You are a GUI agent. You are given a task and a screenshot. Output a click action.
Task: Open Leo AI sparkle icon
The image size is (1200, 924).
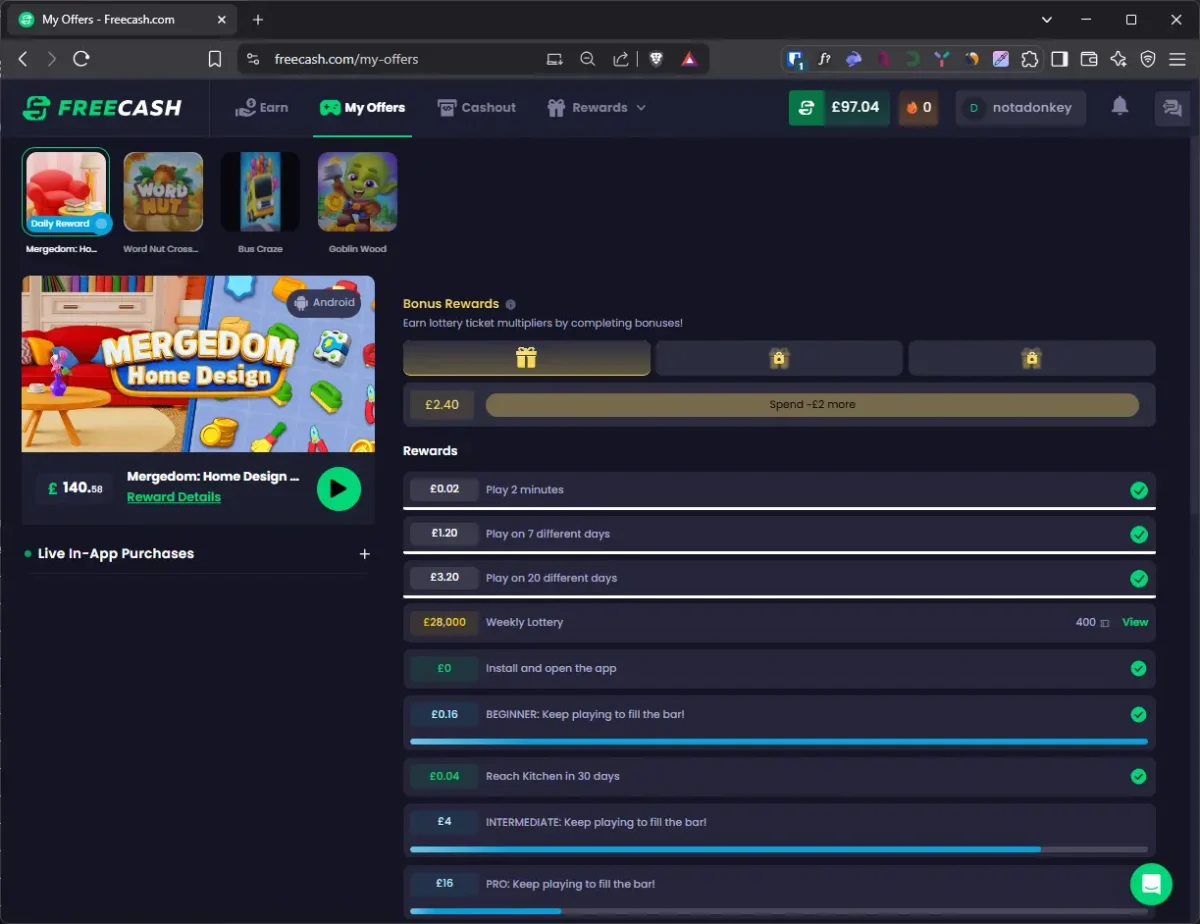[x=1119, y=59]
